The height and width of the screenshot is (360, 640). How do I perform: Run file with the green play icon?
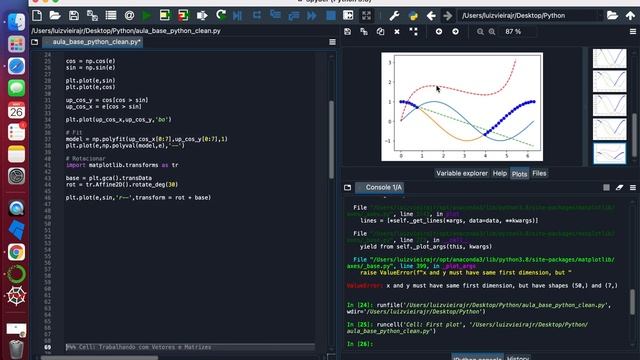[146, 16]
